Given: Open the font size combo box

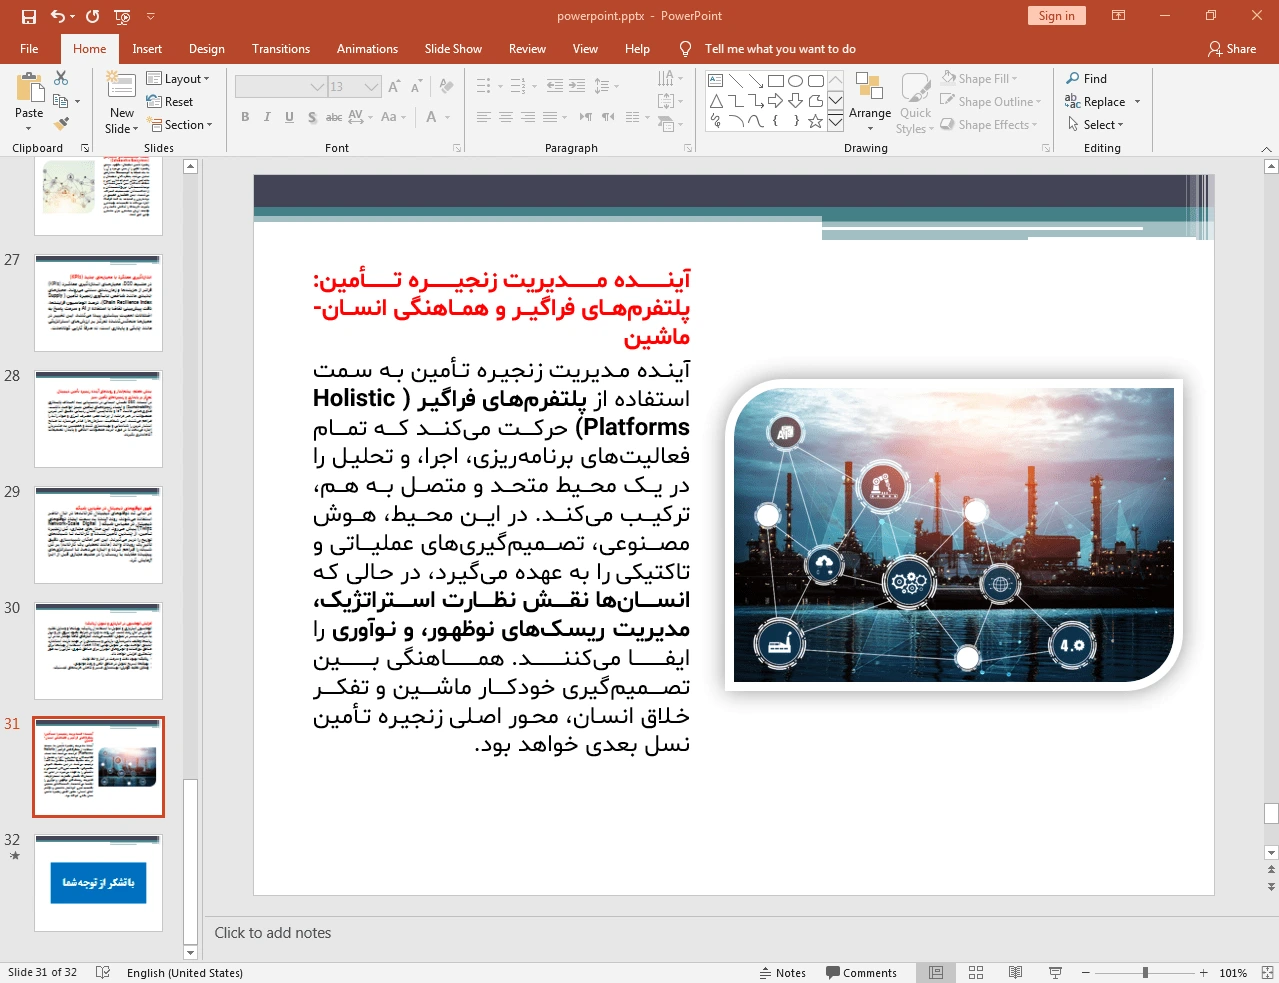Looking at the screenshot, I should 354,87.
